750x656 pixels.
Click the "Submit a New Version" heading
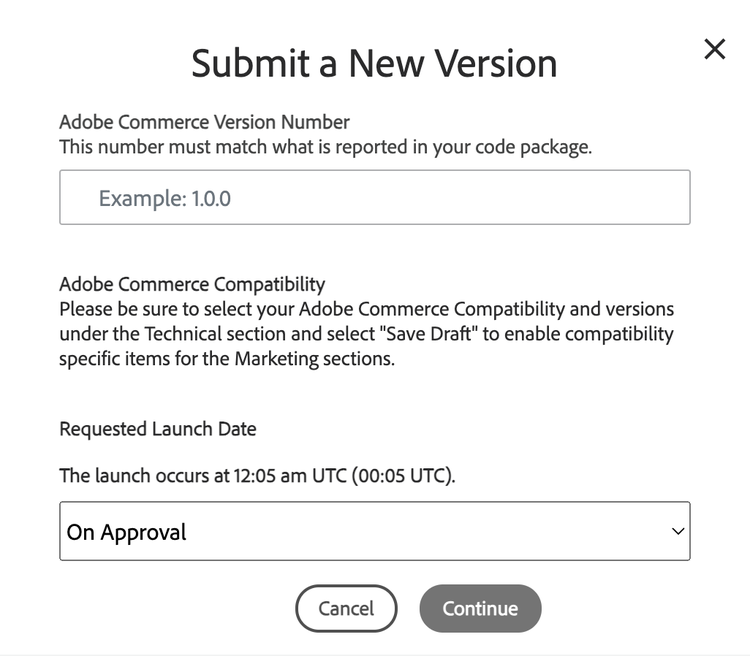(374, 63)
